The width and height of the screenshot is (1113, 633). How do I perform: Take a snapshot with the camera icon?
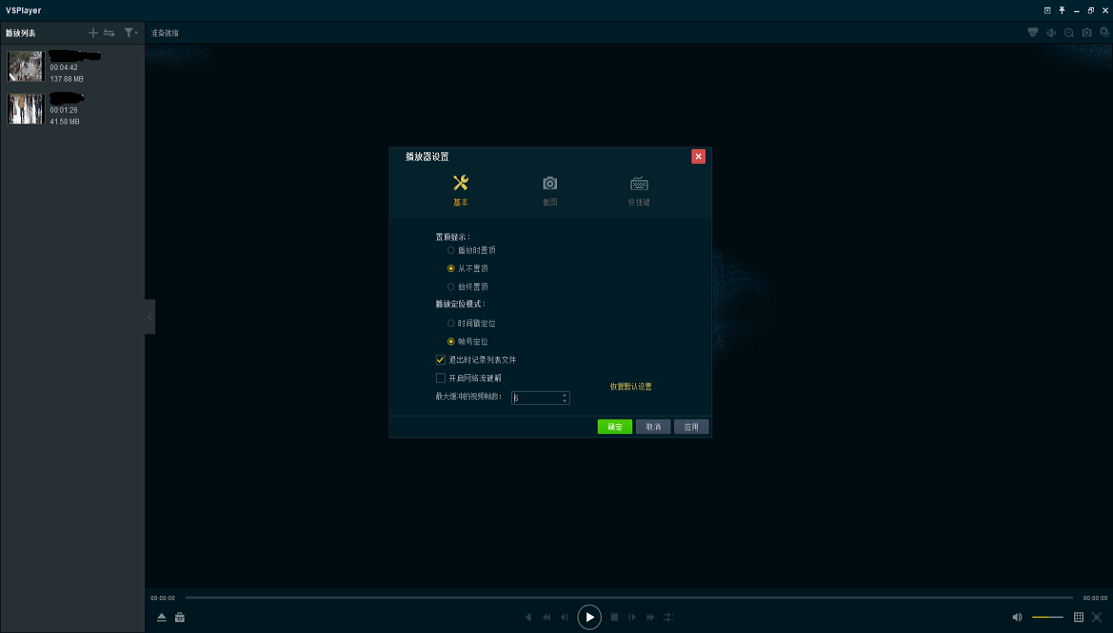tap(1087, 32)
